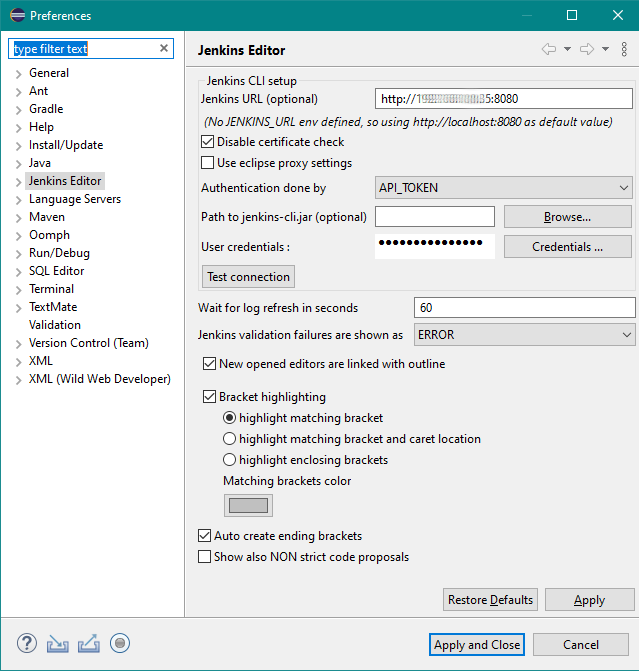639x672 pixels.
Task: Expand the Gradle tree node
Action: (x=18, y=110)
